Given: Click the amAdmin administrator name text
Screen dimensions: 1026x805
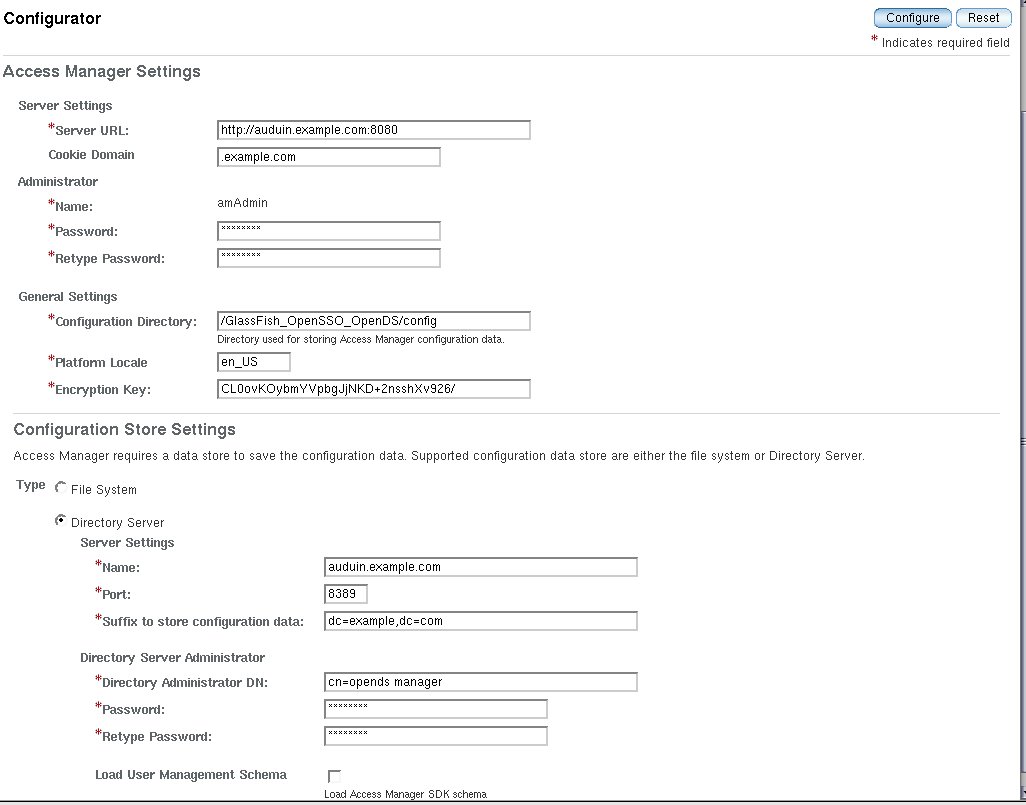Looking at the screenshot, I should click(243, 203).
